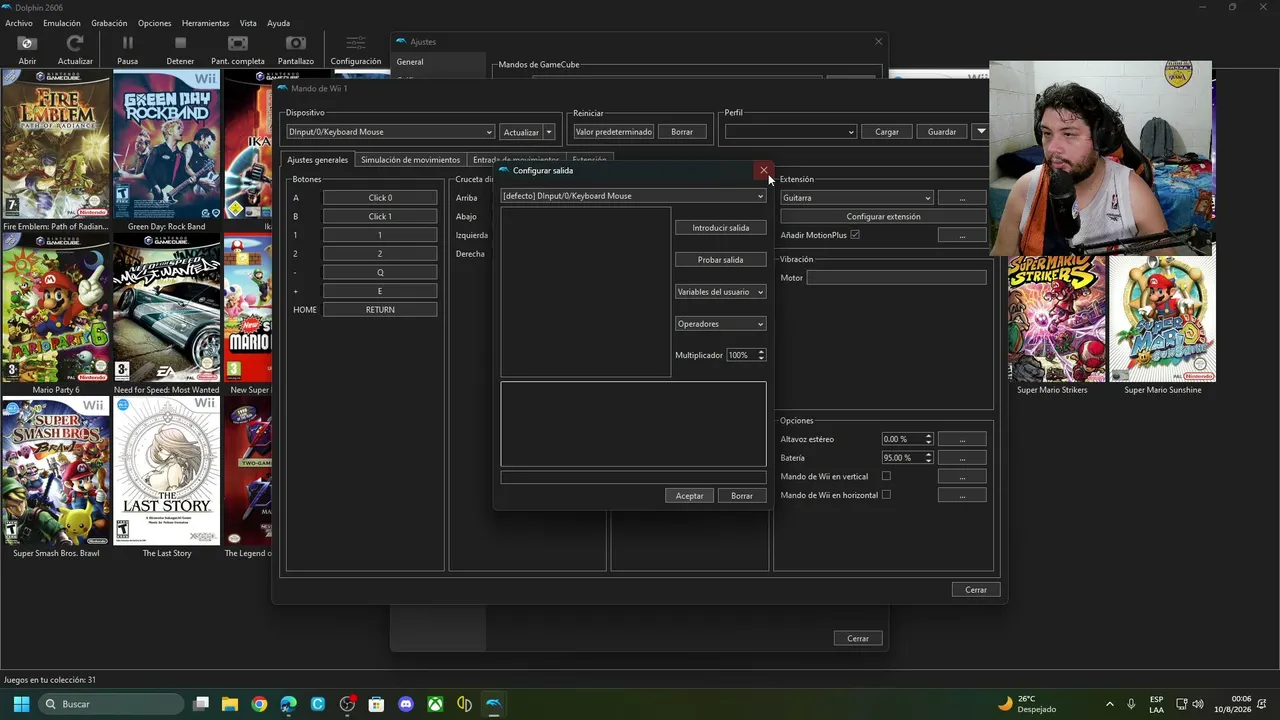Click the Guardar profile button

[x=942, y=132]
